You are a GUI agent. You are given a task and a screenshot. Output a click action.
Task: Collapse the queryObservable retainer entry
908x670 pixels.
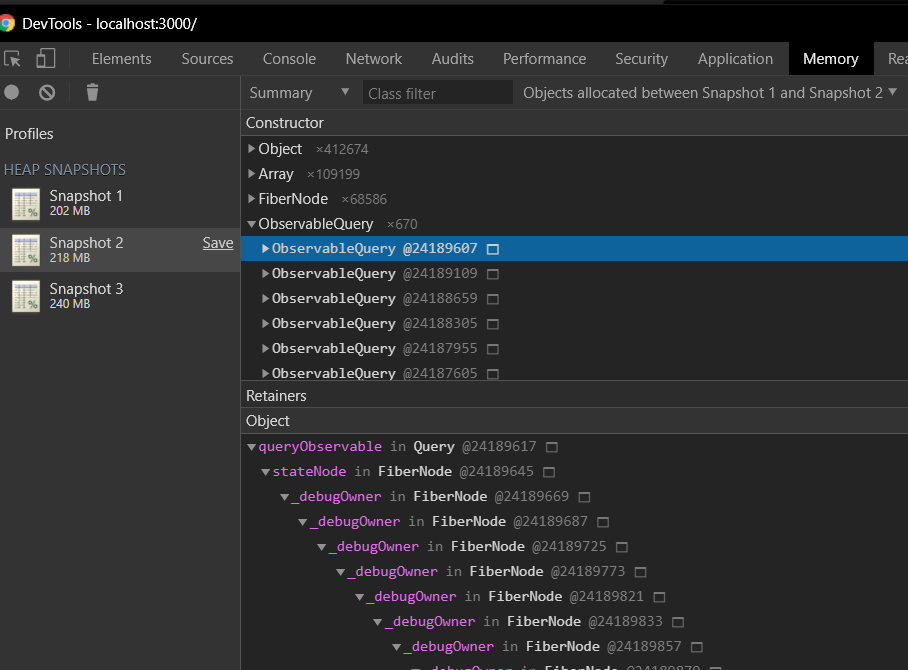(251, 446)
